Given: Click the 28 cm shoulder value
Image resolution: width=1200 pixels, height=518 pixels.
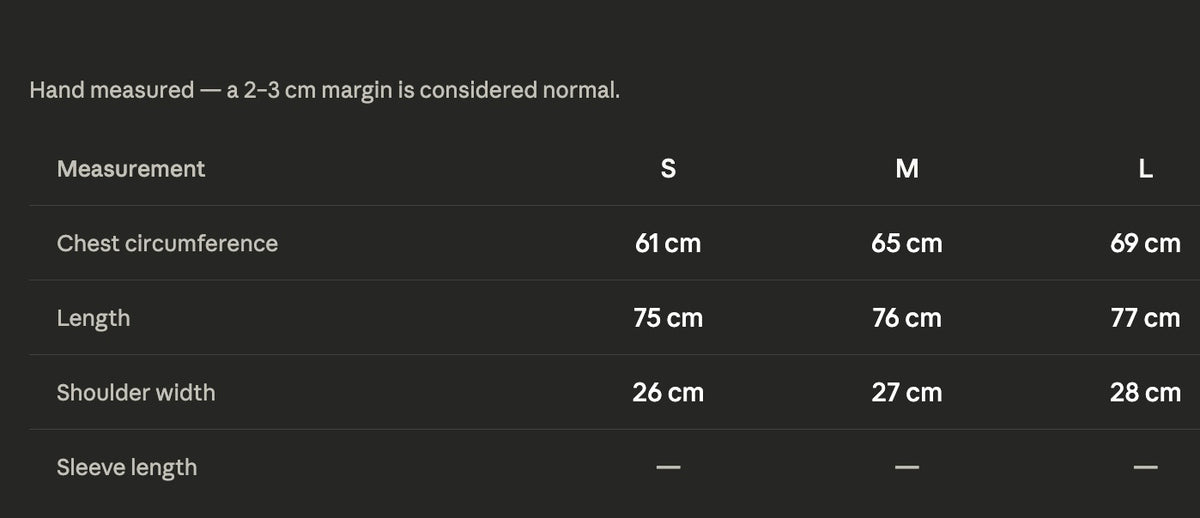Looking at the screenshot, I should [1145, 392].
